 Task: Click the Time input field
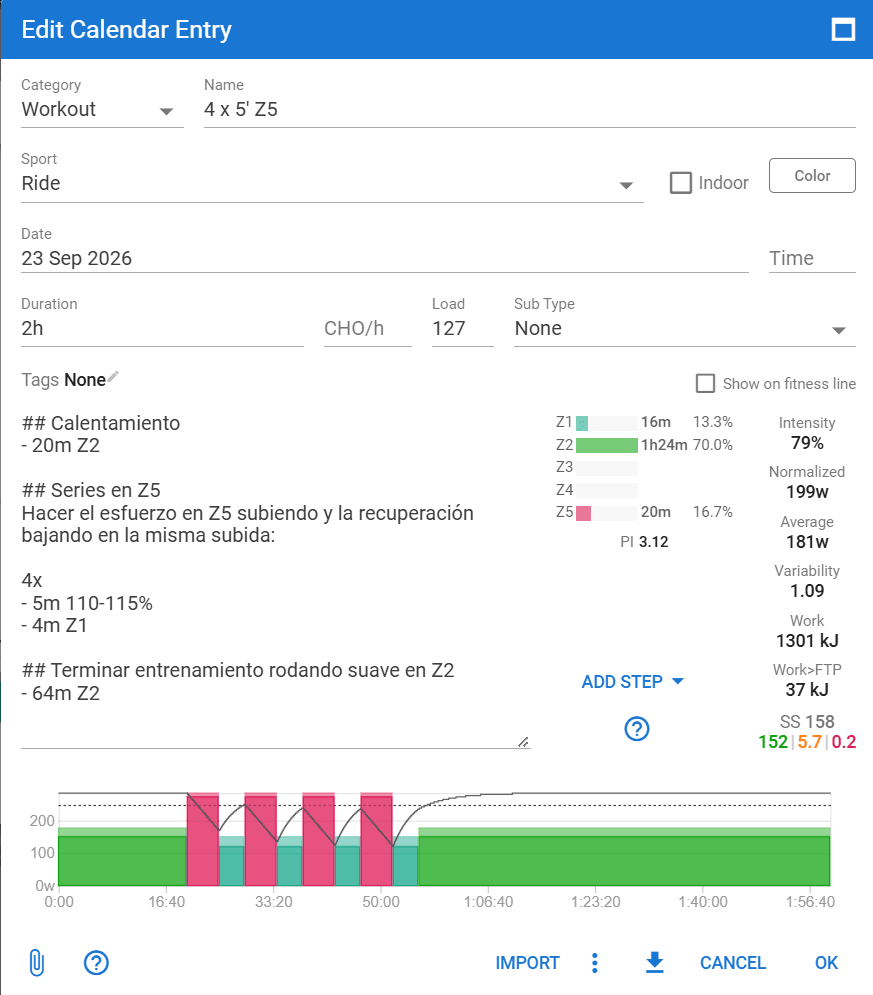tap(812, 258)
